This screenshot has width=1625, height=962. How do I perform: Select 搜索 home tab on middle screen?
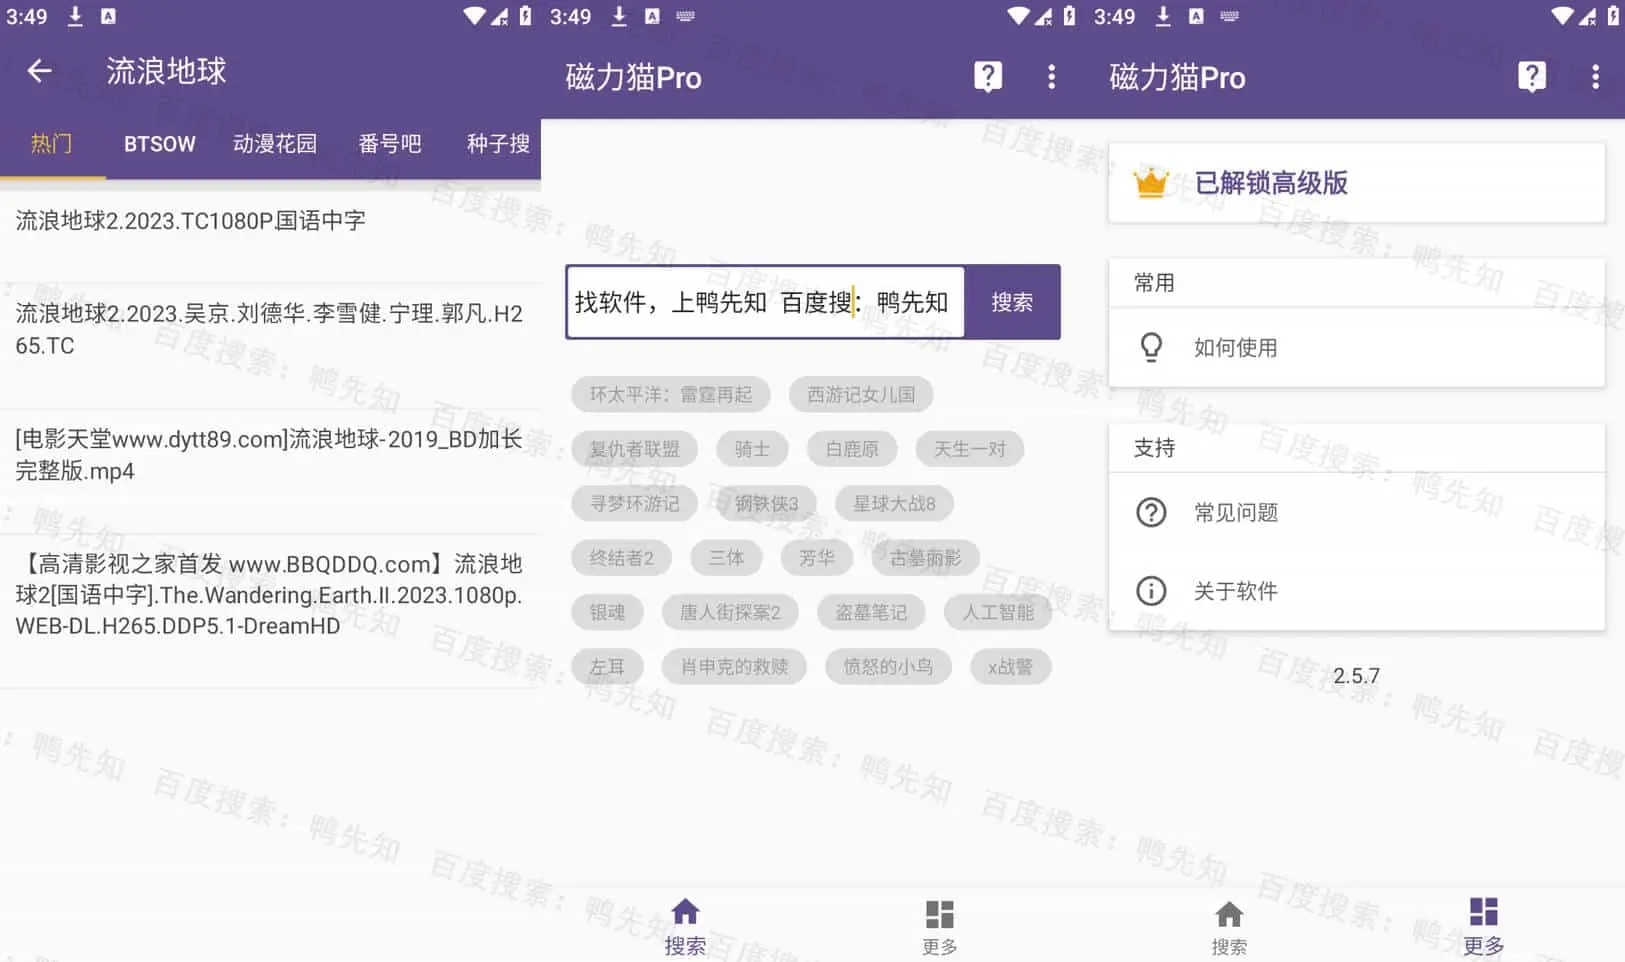pyautogui.click(x=685, y=927)
